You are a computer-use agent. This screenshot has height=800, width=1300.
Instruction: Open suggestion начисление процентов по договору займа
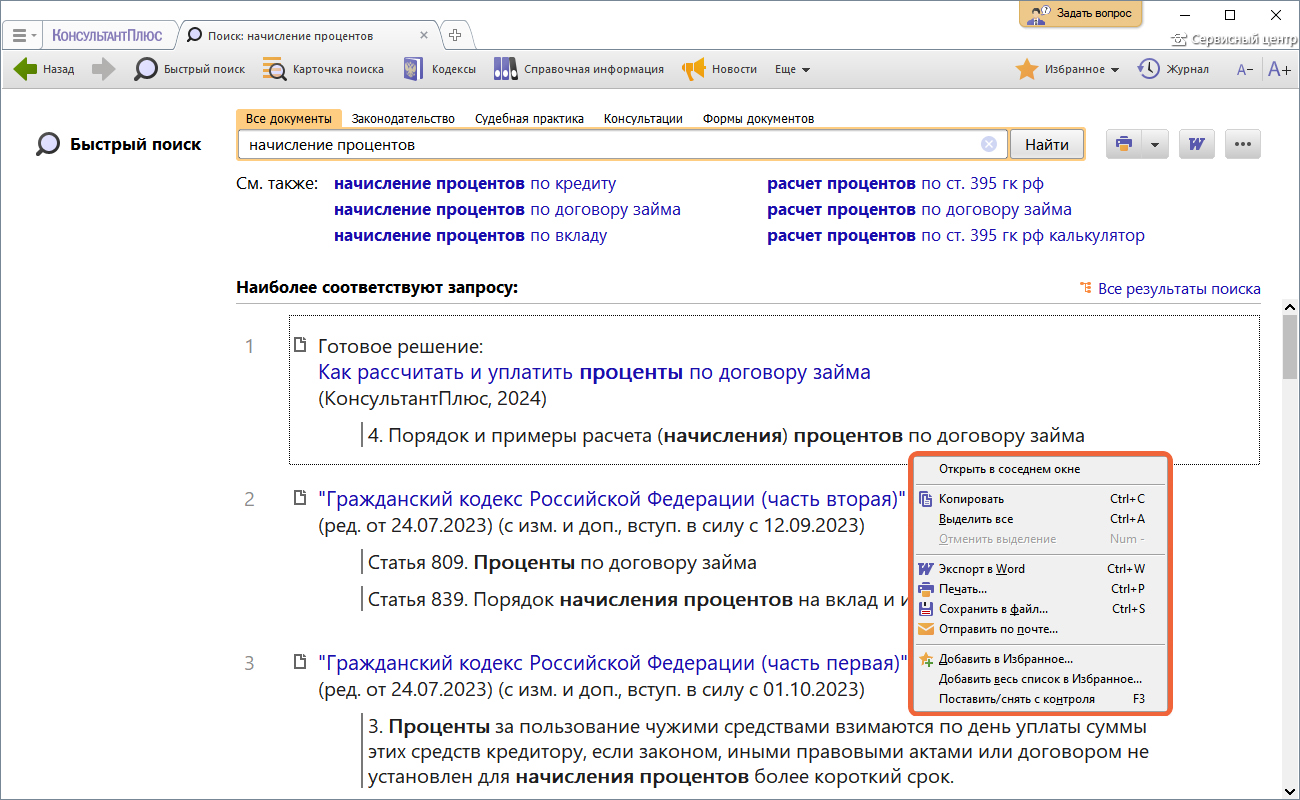point(507,210)
